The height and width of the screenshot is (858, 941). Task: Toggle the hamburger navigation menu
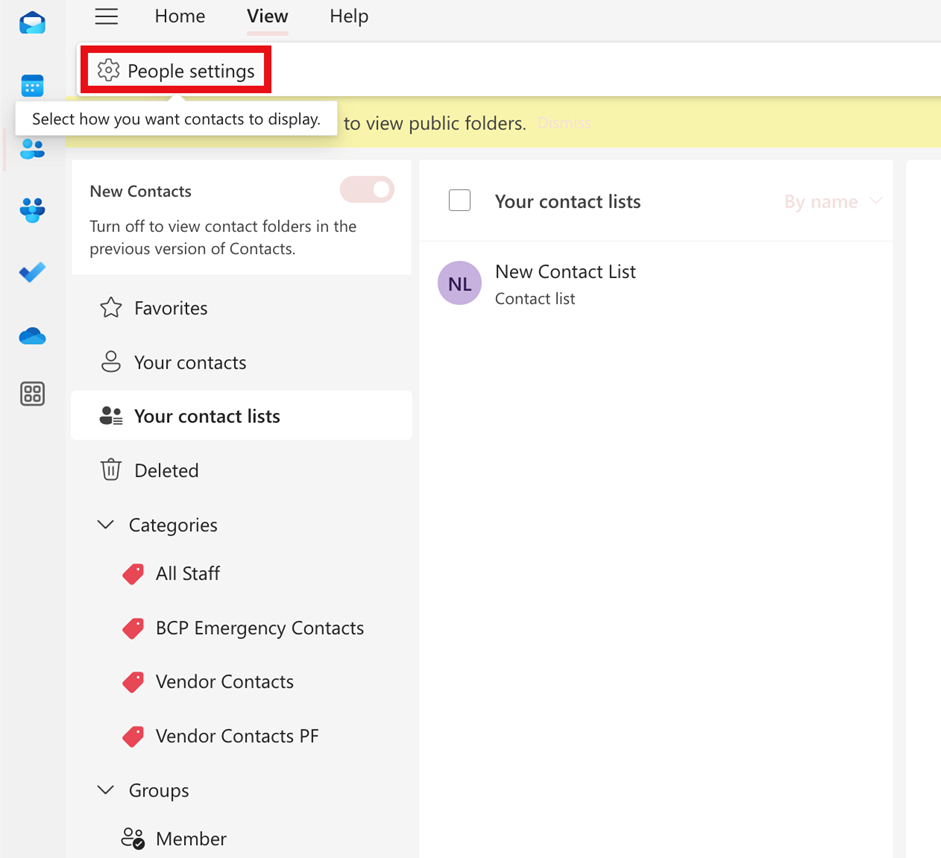click(x=106, y=16)
